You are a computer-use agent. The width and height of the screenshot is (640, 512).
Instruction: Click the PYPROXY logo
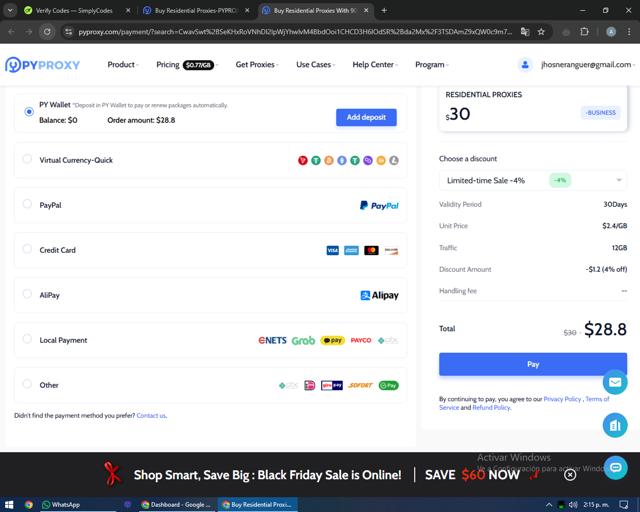(42, 65)
